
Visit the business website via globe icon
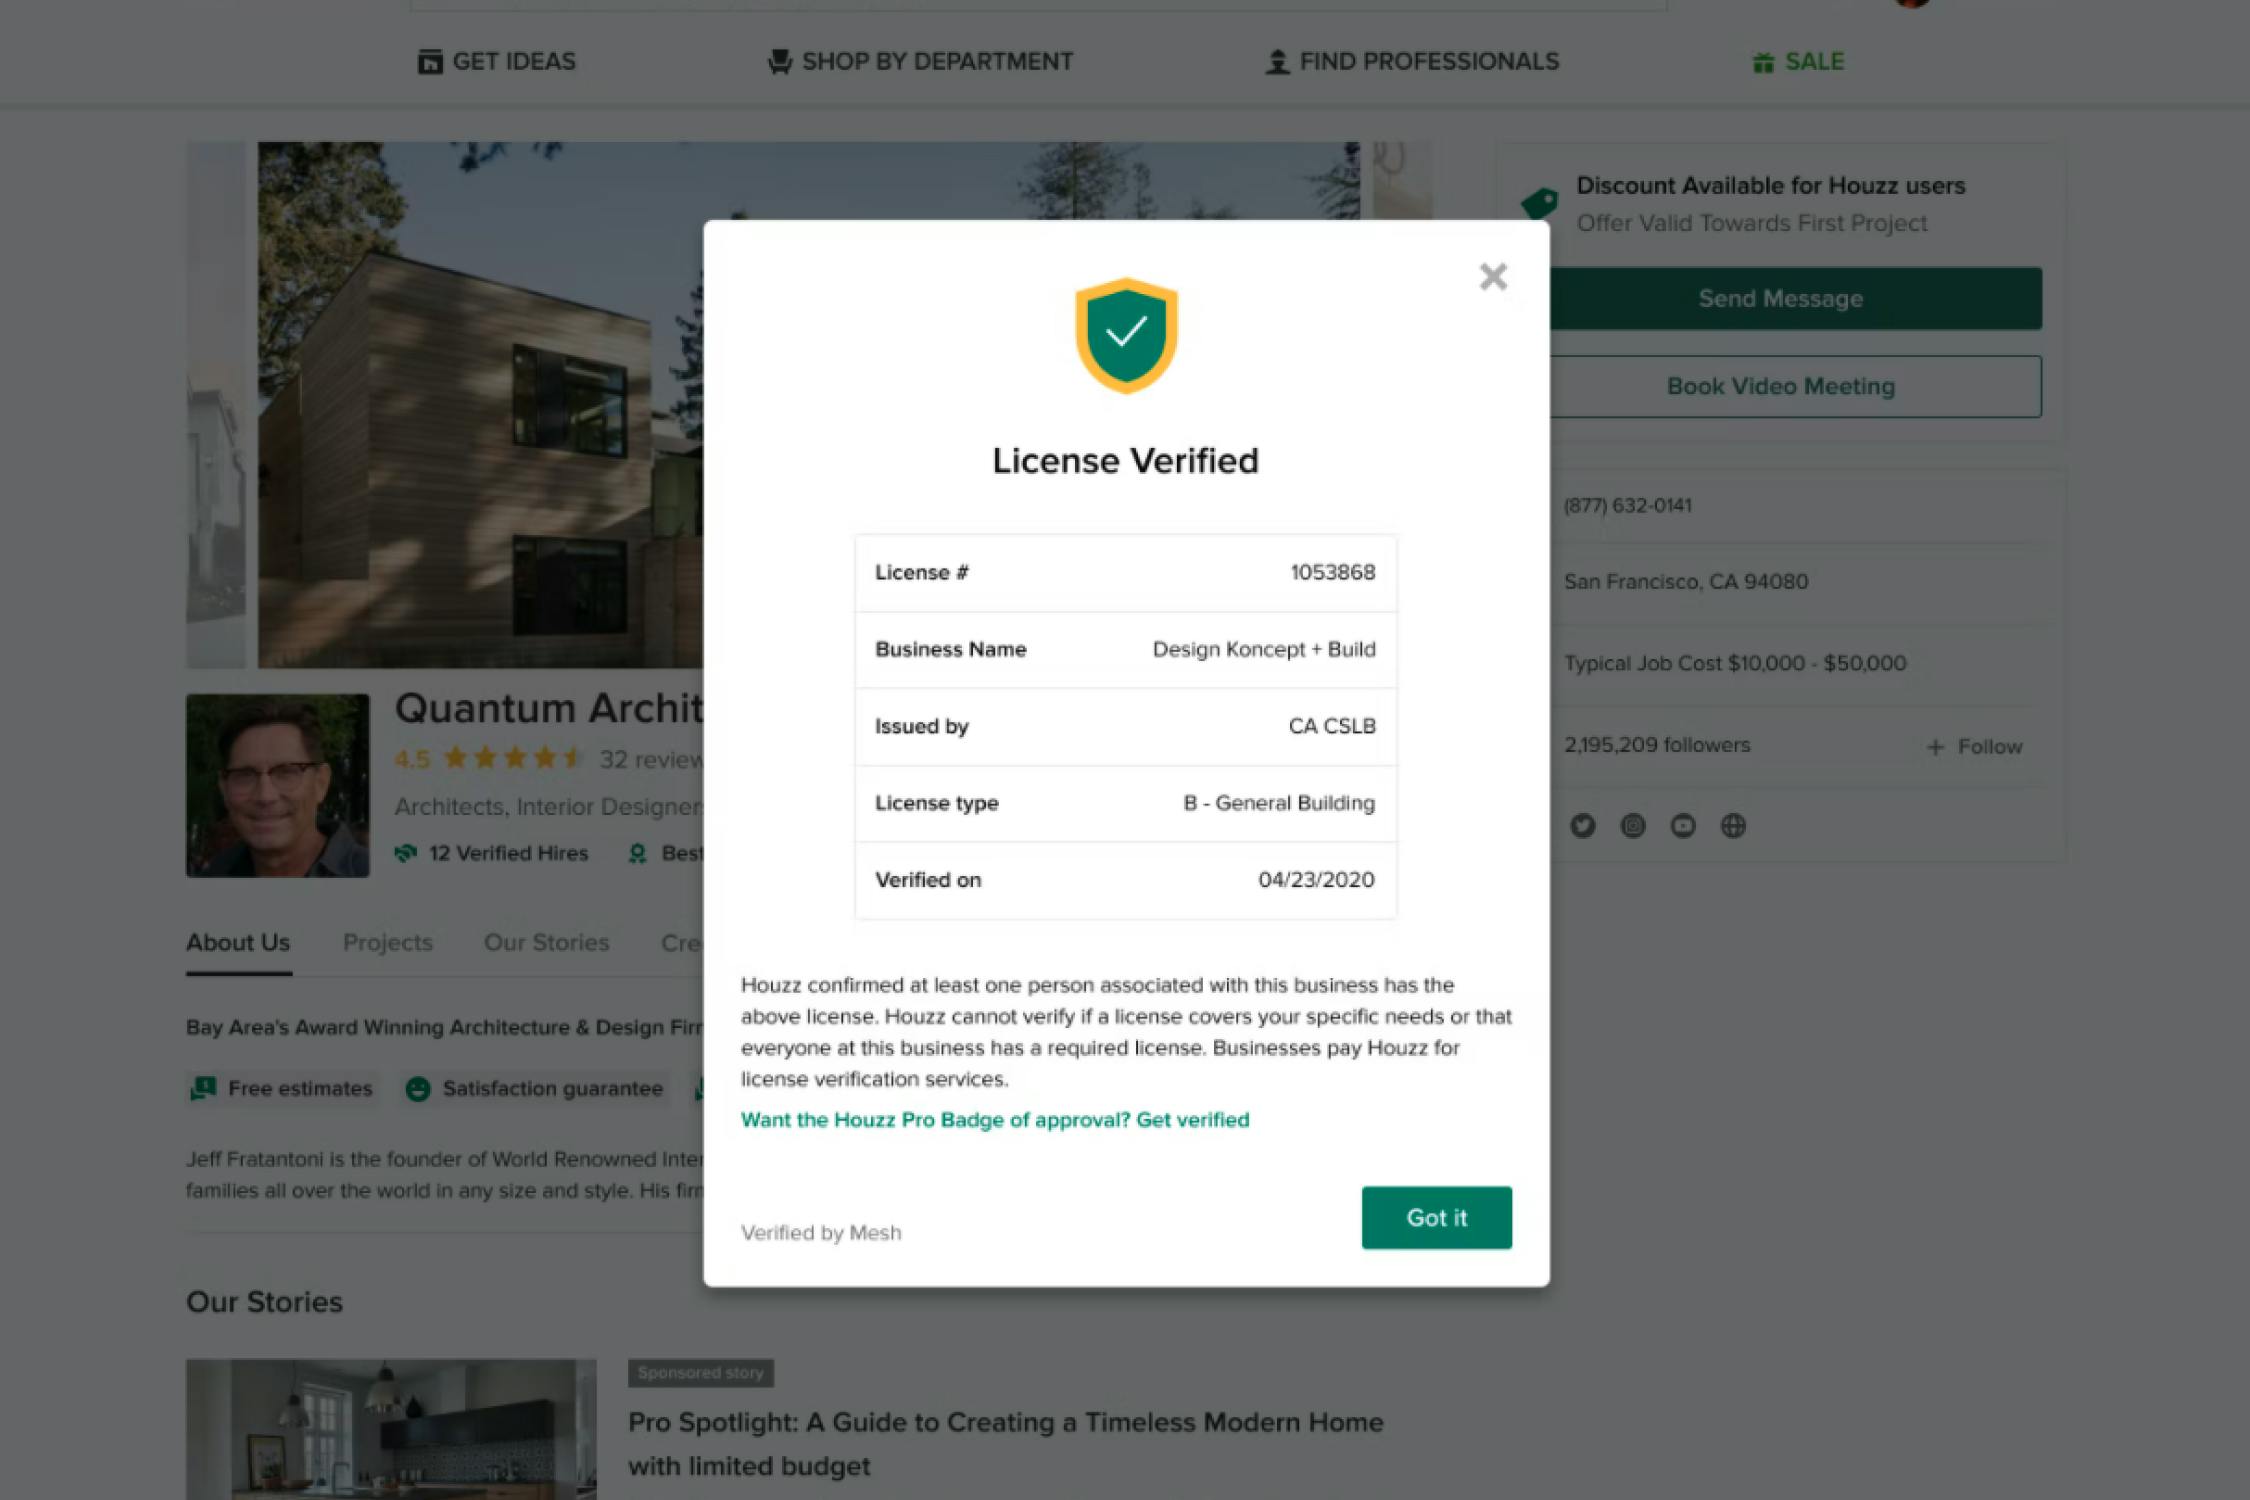[1733, 825]
